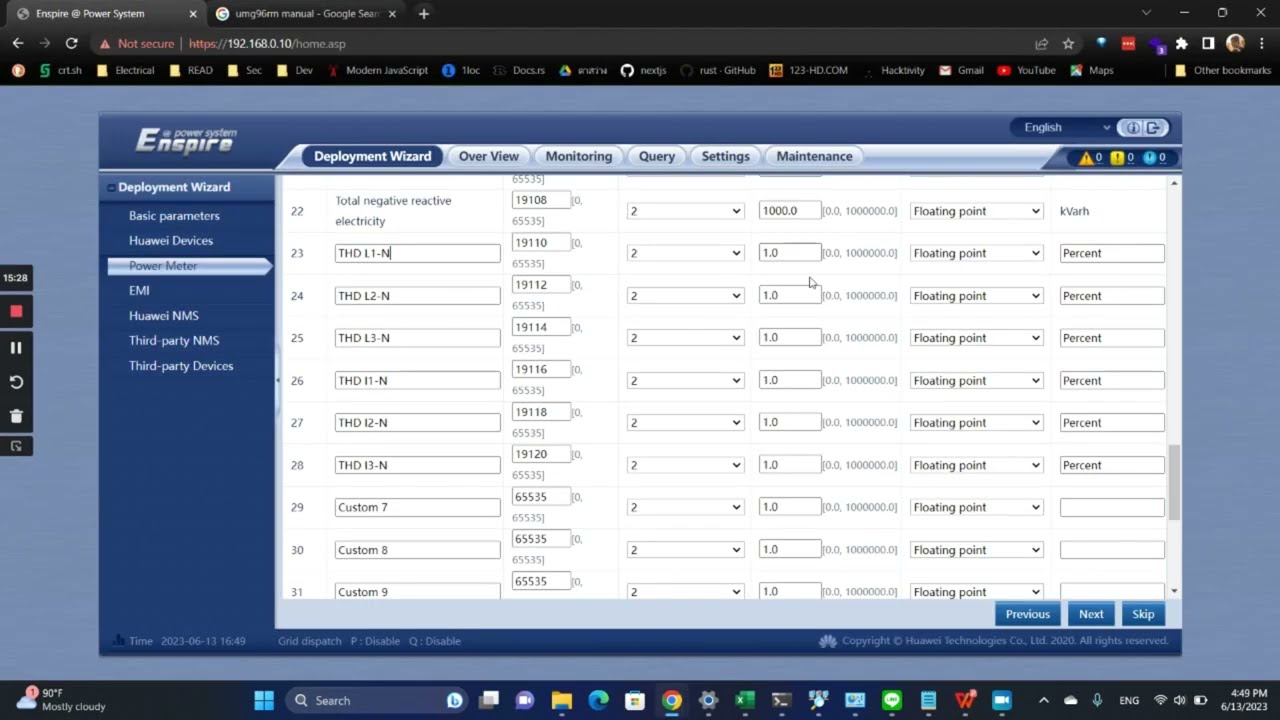Click the THD L1-N name field
The height and width of the screenshot is (720, 1280).
(417, 253)
